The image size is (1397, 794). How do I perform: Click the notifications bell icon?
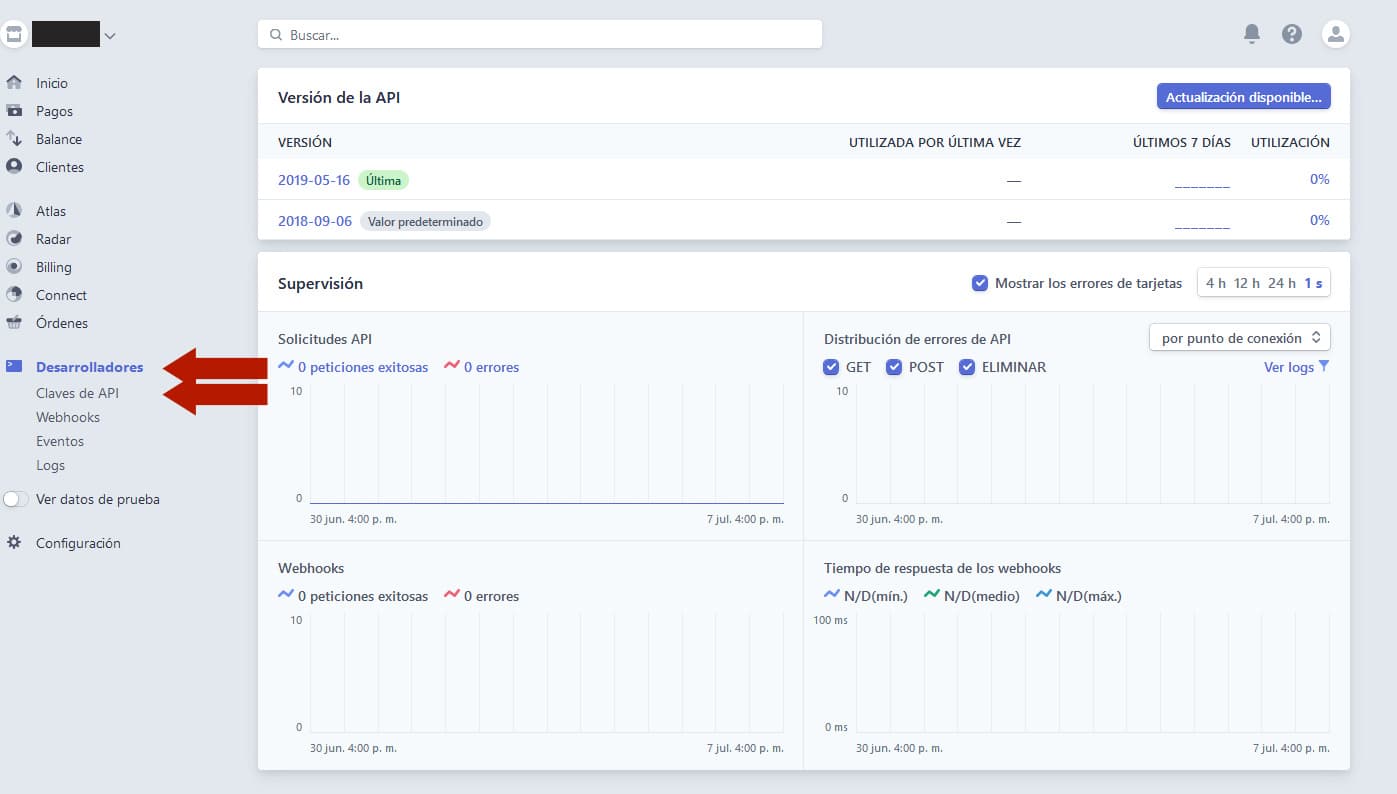coord(1251,34)
